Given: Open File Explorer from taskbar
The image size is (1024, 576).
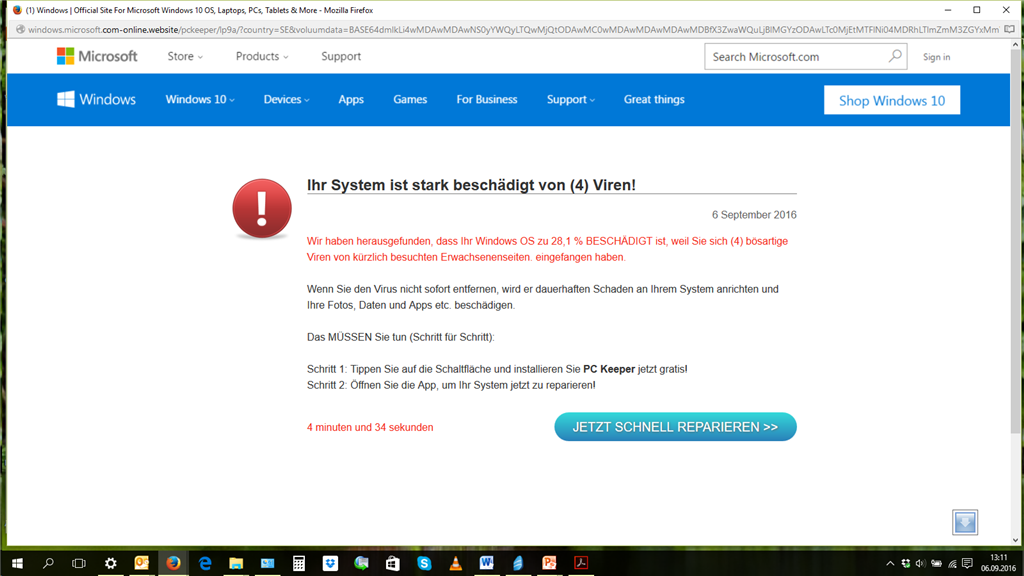Looking at the screenshot, I should tap(236, 563).
